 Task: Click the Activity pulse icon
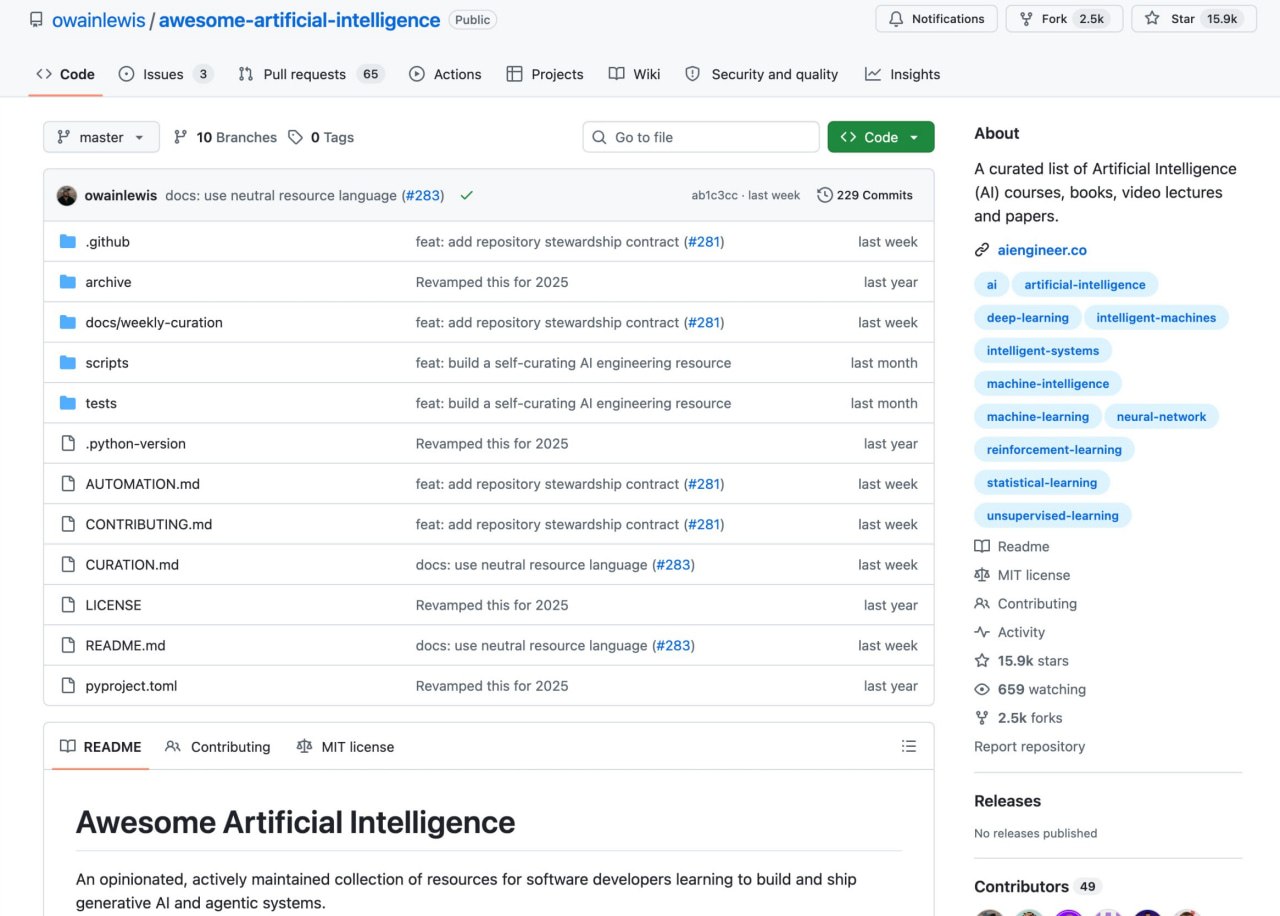click(982, 632)
